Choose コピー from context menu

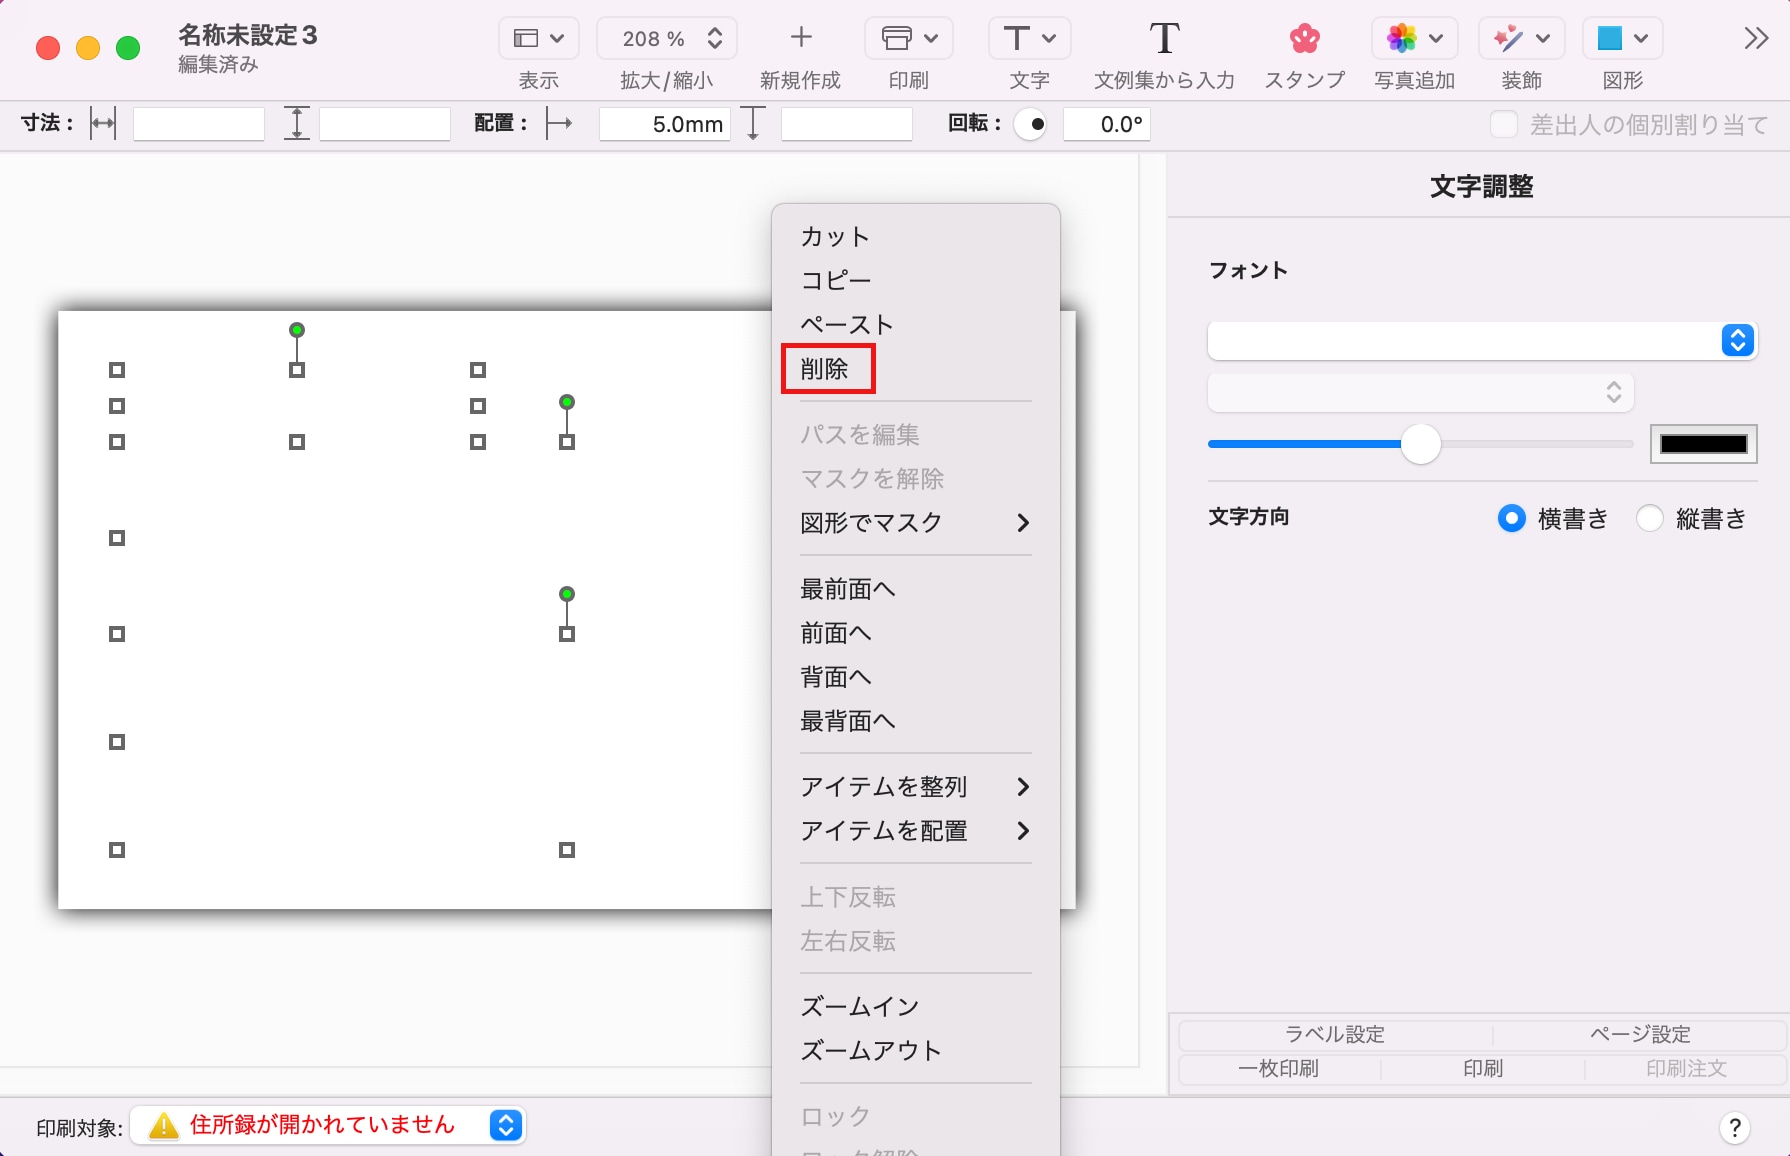(x=836, y=281)
